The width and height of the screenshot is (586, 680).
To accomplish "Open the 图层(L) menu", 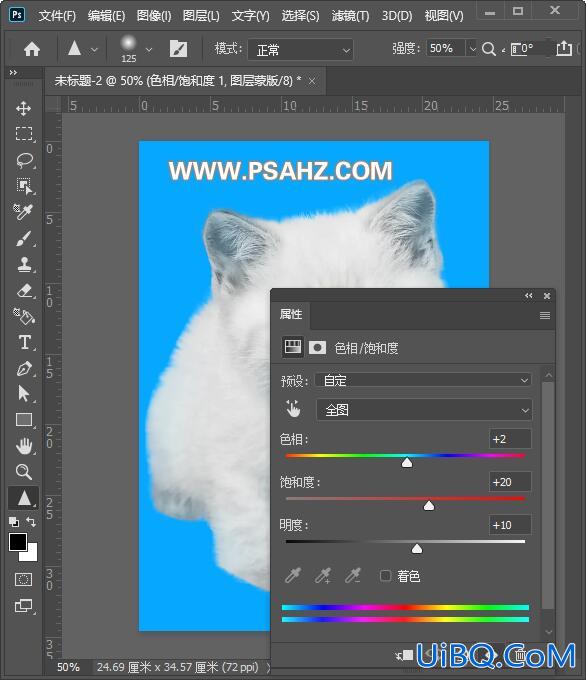I will tap(201, 16).
